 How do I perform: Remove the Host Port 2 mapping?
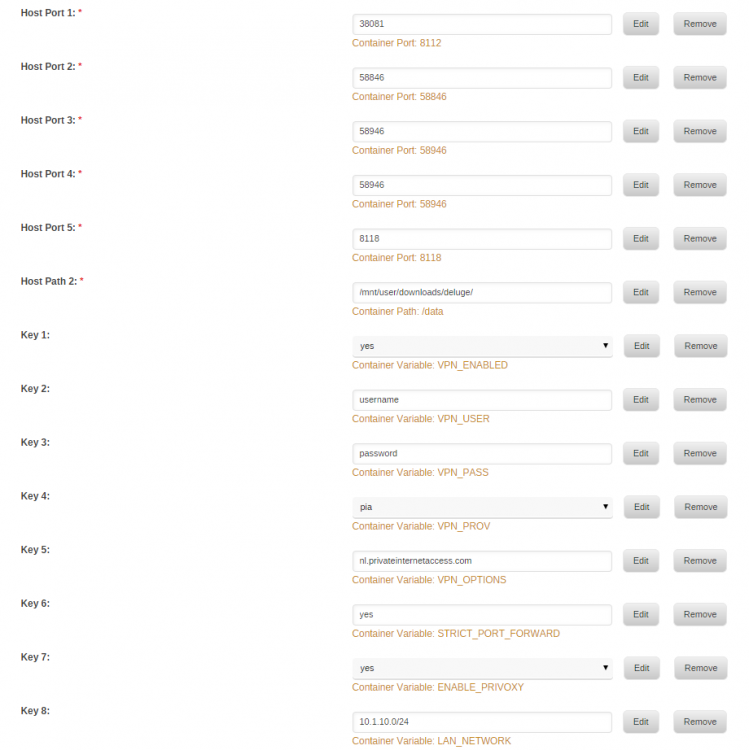pos(700,77)
